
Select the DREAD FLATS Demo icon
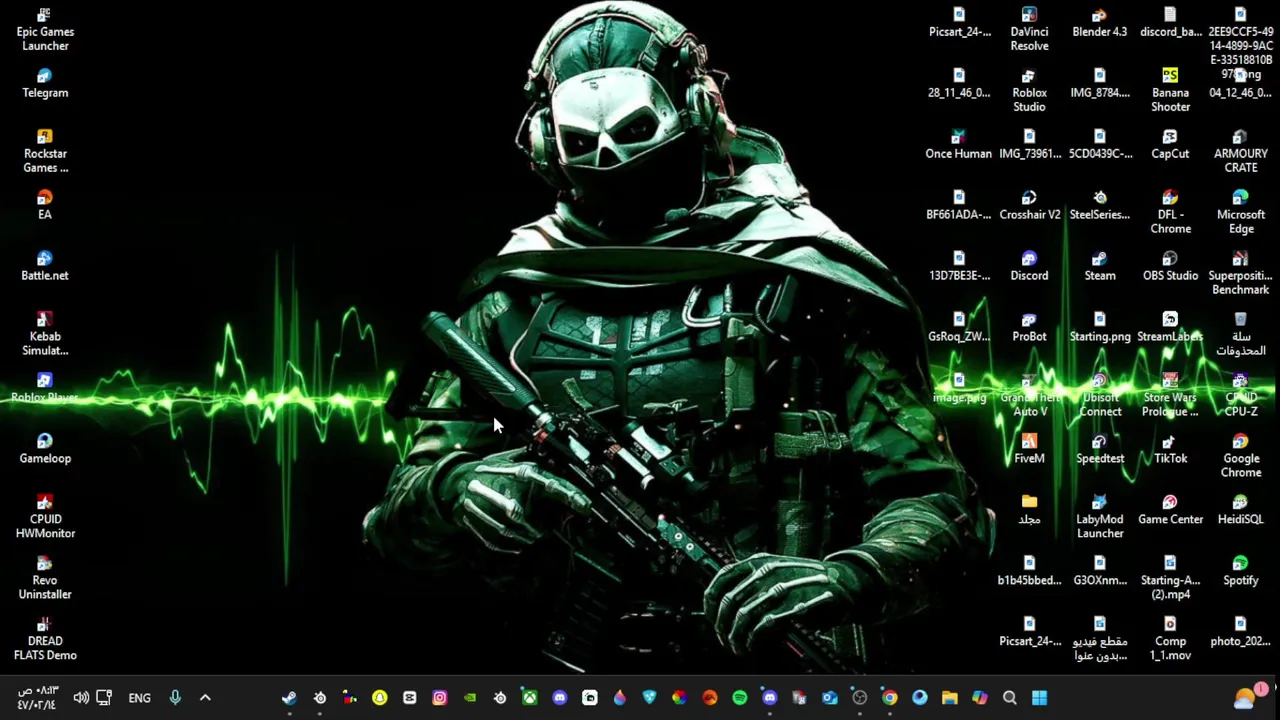45,639
